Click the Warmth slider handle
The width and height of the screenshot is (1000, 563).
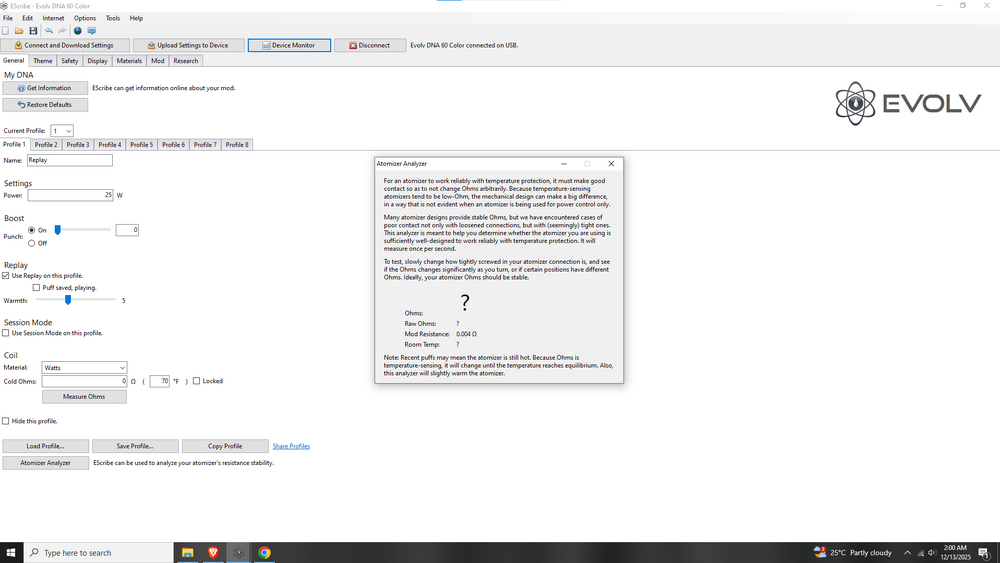click(x=68, y=300)
